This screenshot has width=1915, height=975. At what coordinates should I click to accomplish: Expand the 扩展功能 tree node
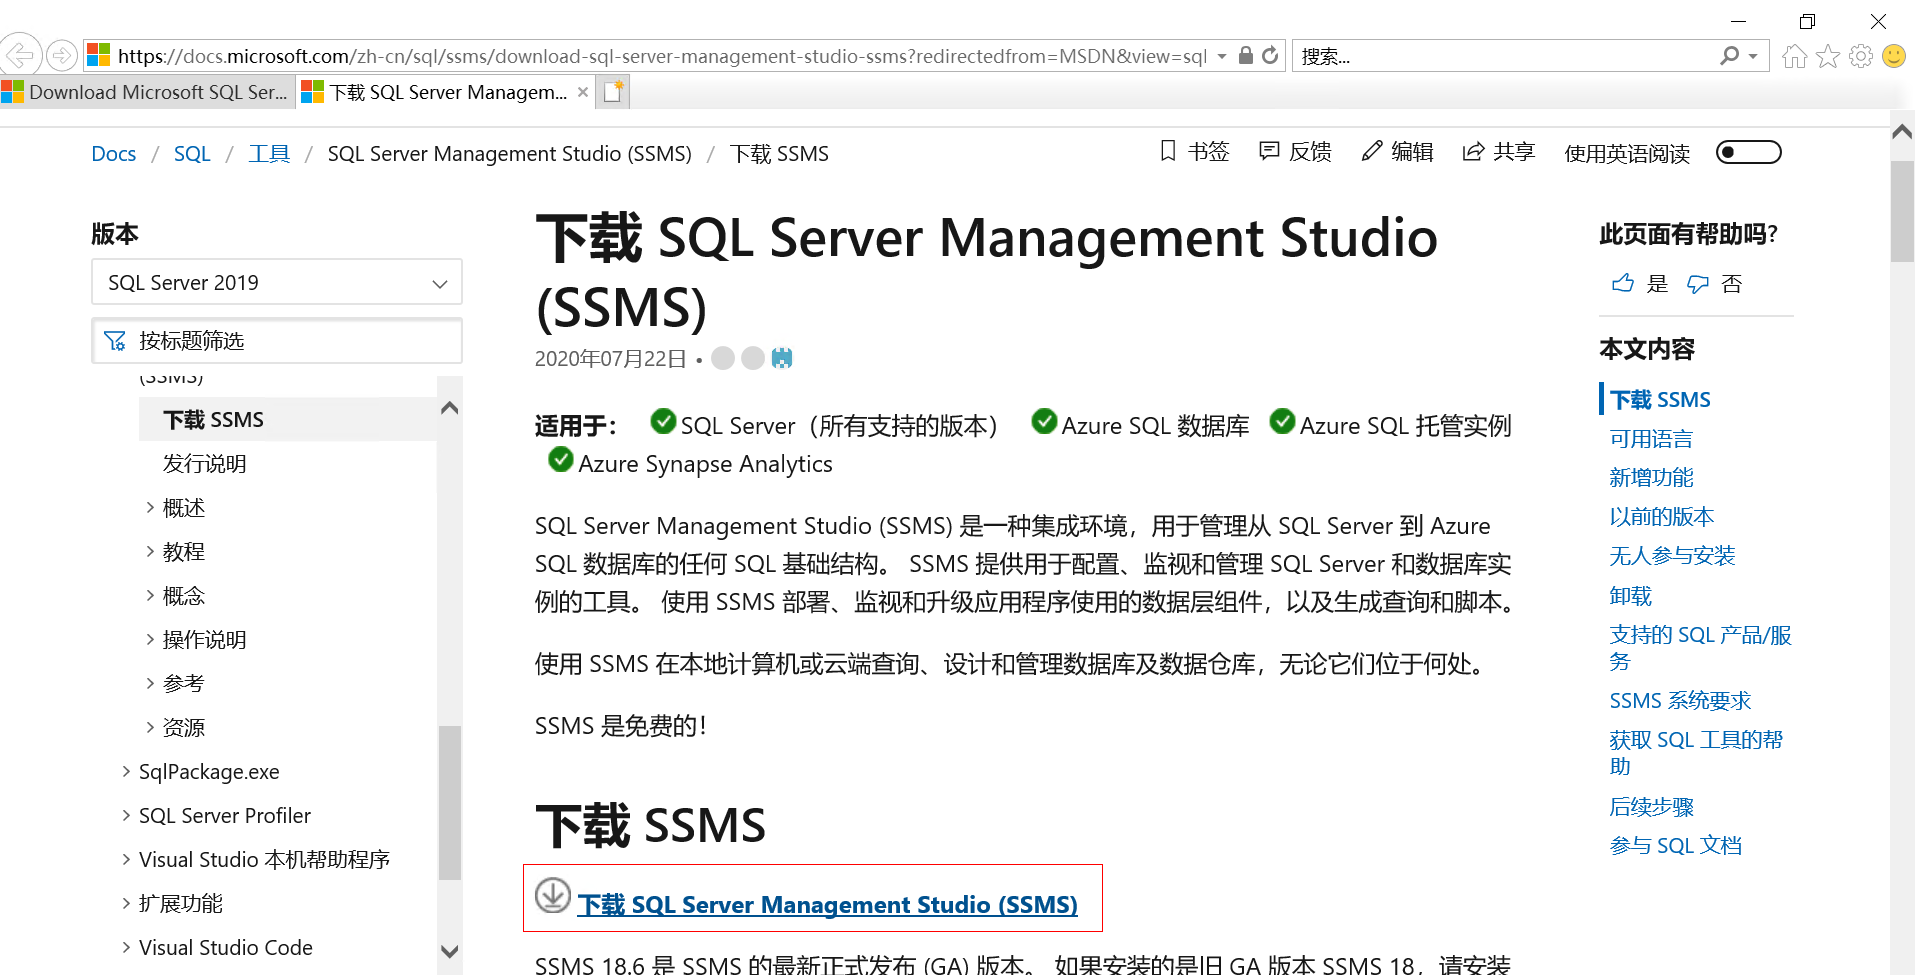[127, 903]
